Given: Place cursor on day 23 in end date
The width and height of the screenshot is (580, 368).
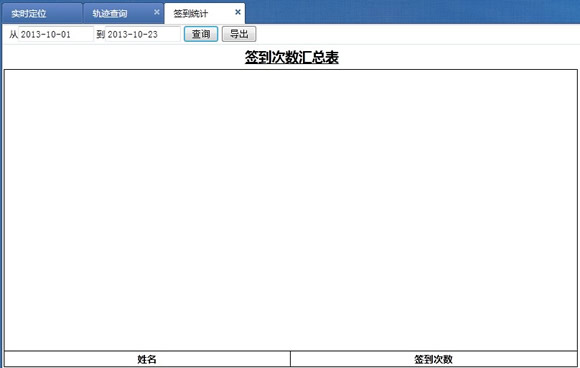Looking at the screenshot, I should [x=153, y=34].
